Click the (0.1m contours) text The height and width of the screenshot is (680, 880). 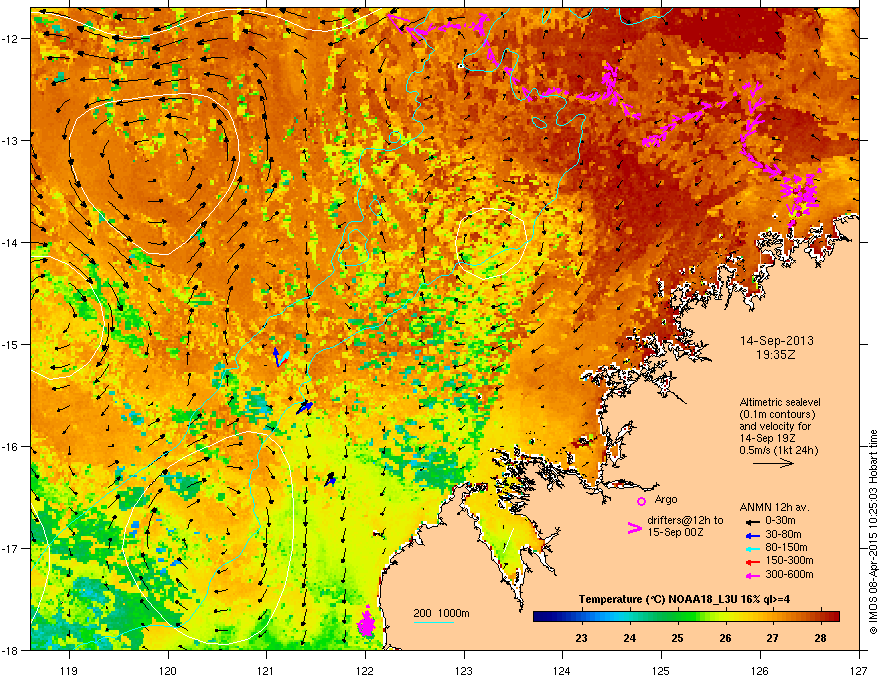[x=777, y=414]
